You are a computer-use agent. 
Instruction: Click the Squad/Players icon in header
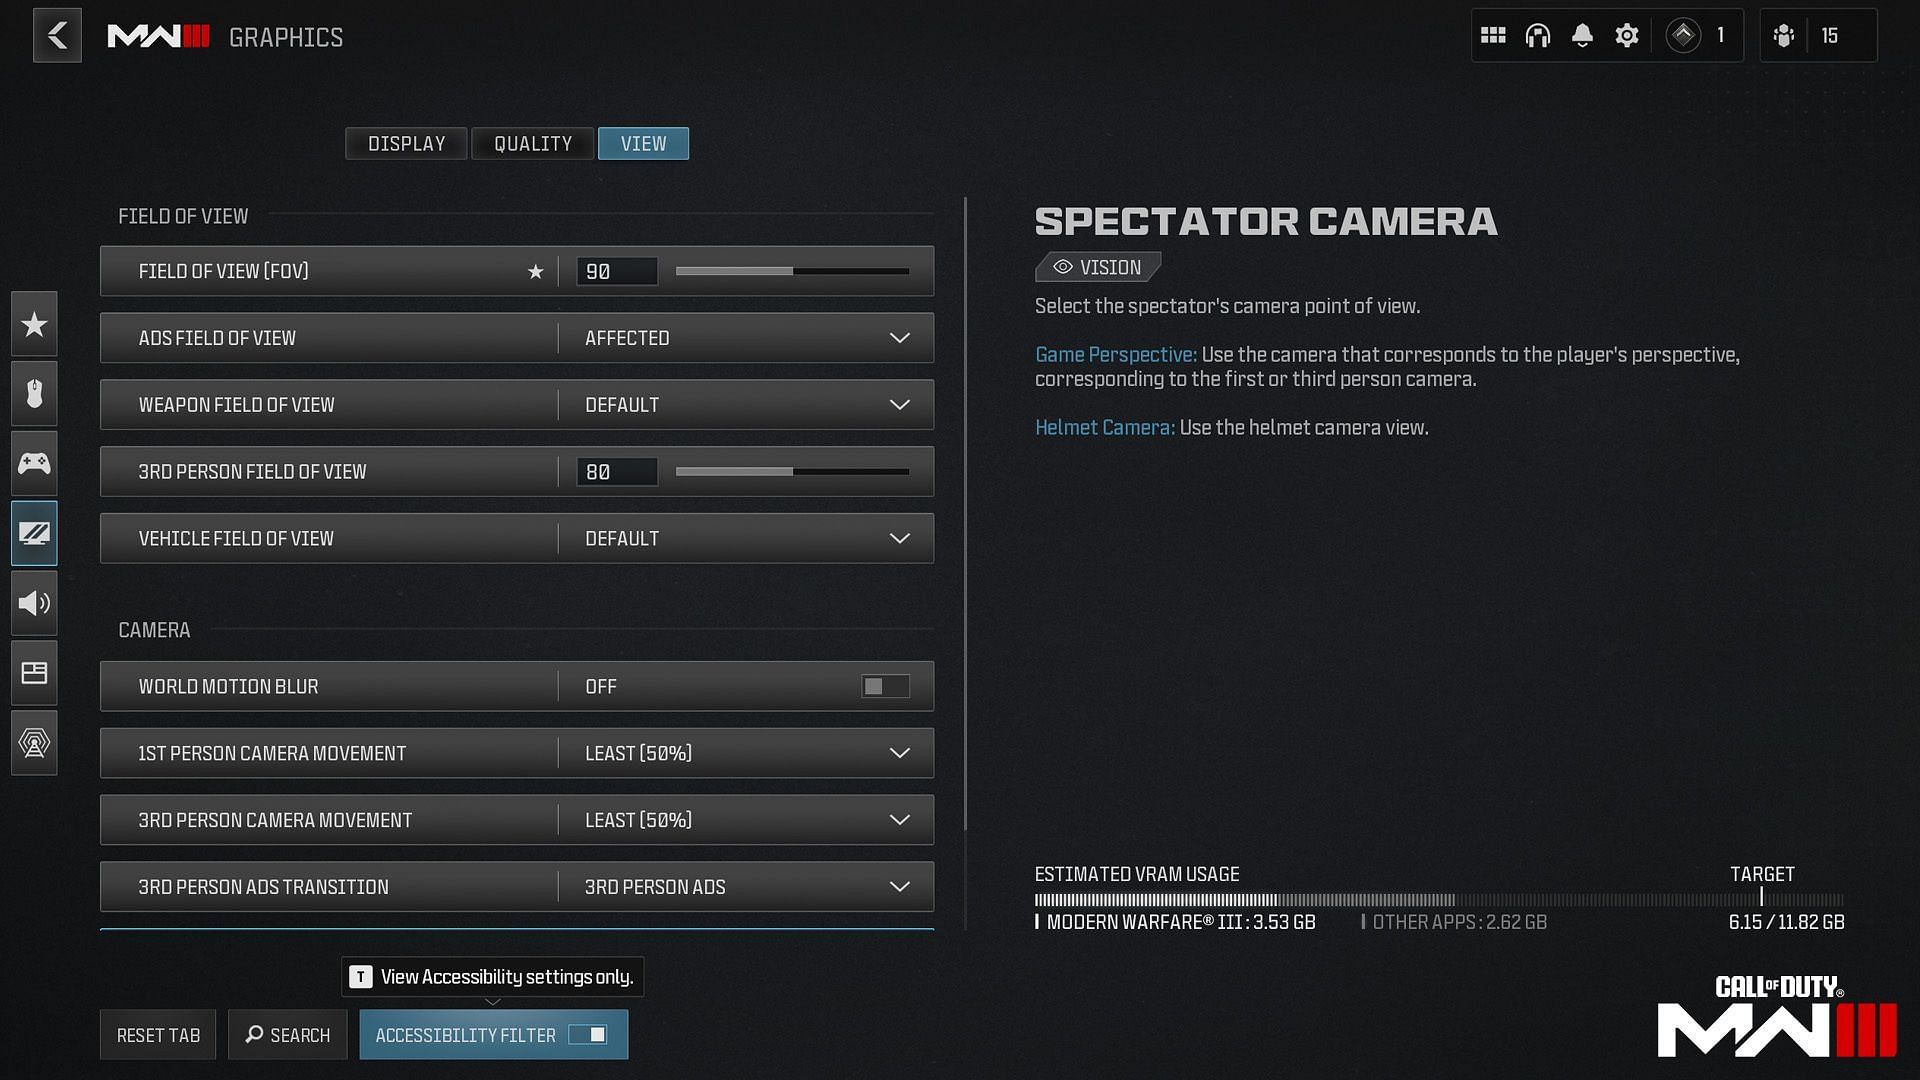coord(1787,36)
